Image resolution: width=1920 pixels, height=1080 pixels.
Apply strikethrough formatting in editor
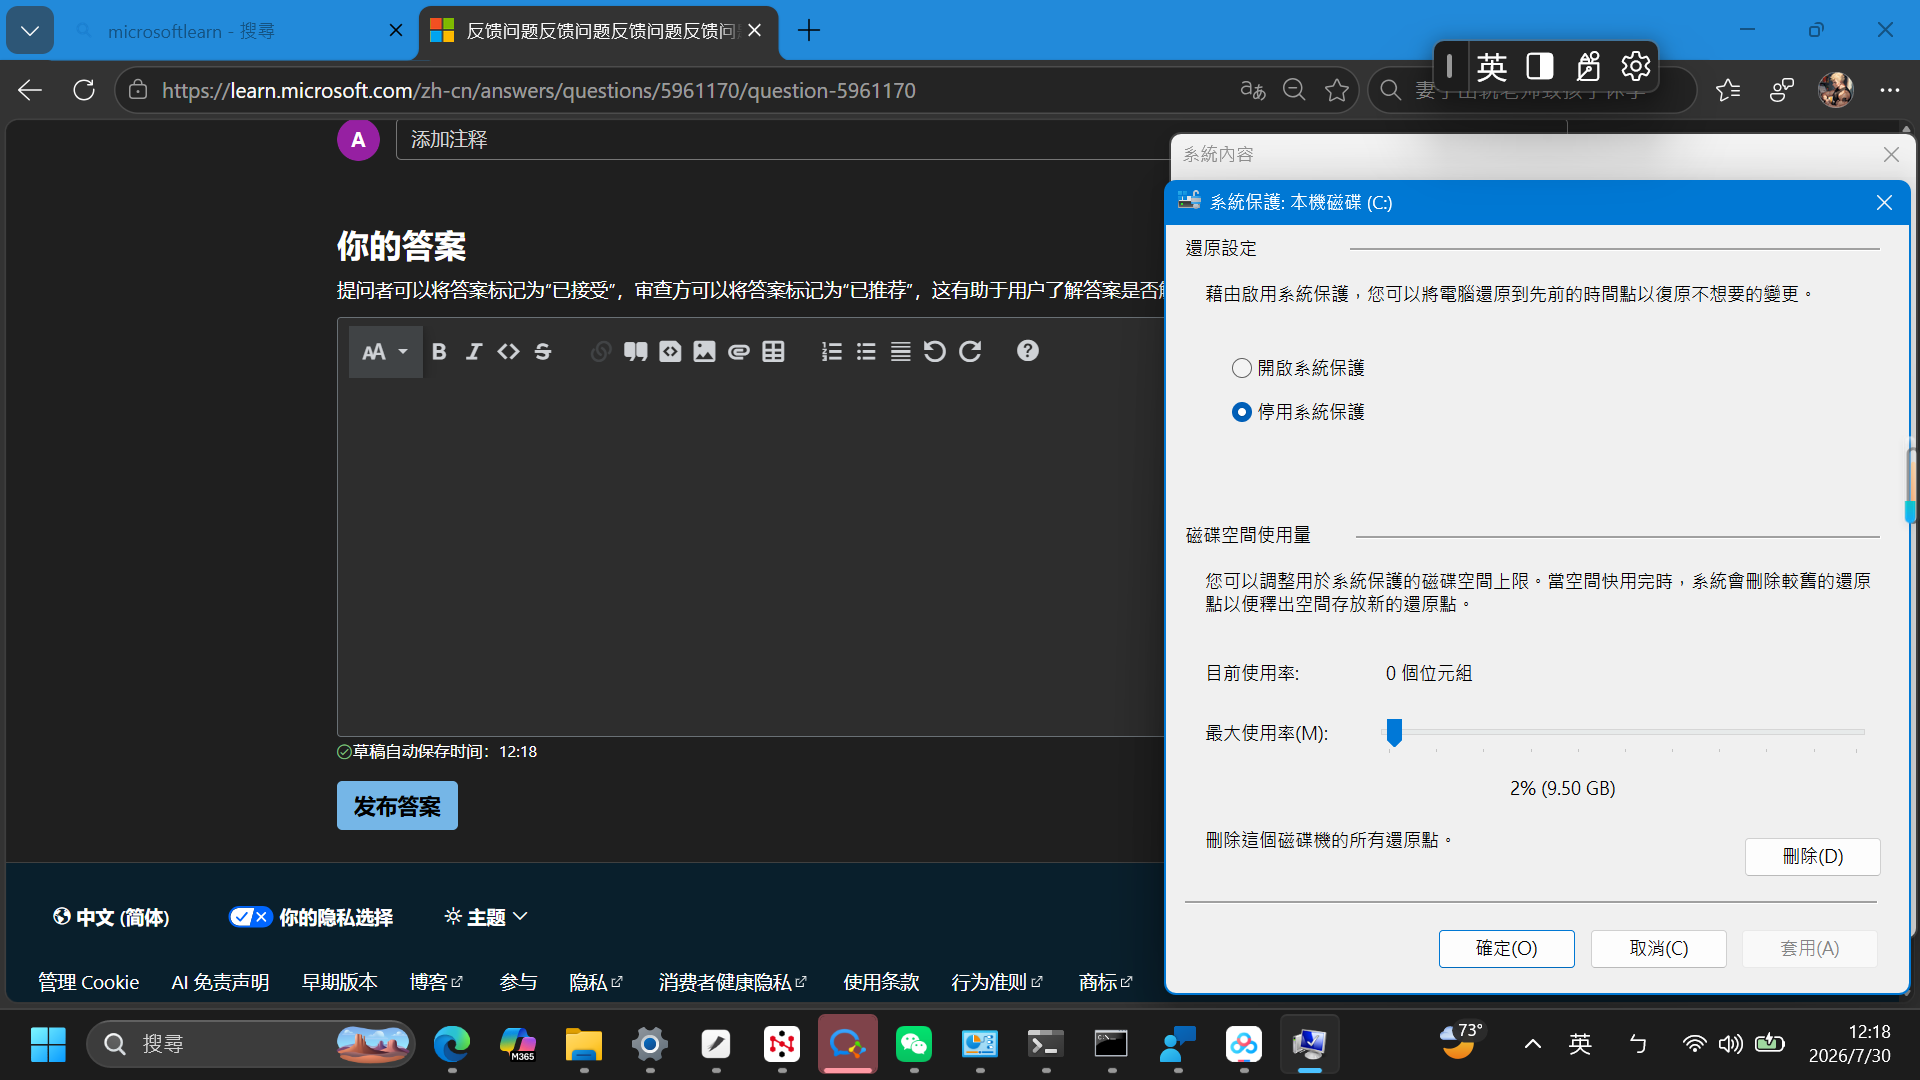(543, 352)
